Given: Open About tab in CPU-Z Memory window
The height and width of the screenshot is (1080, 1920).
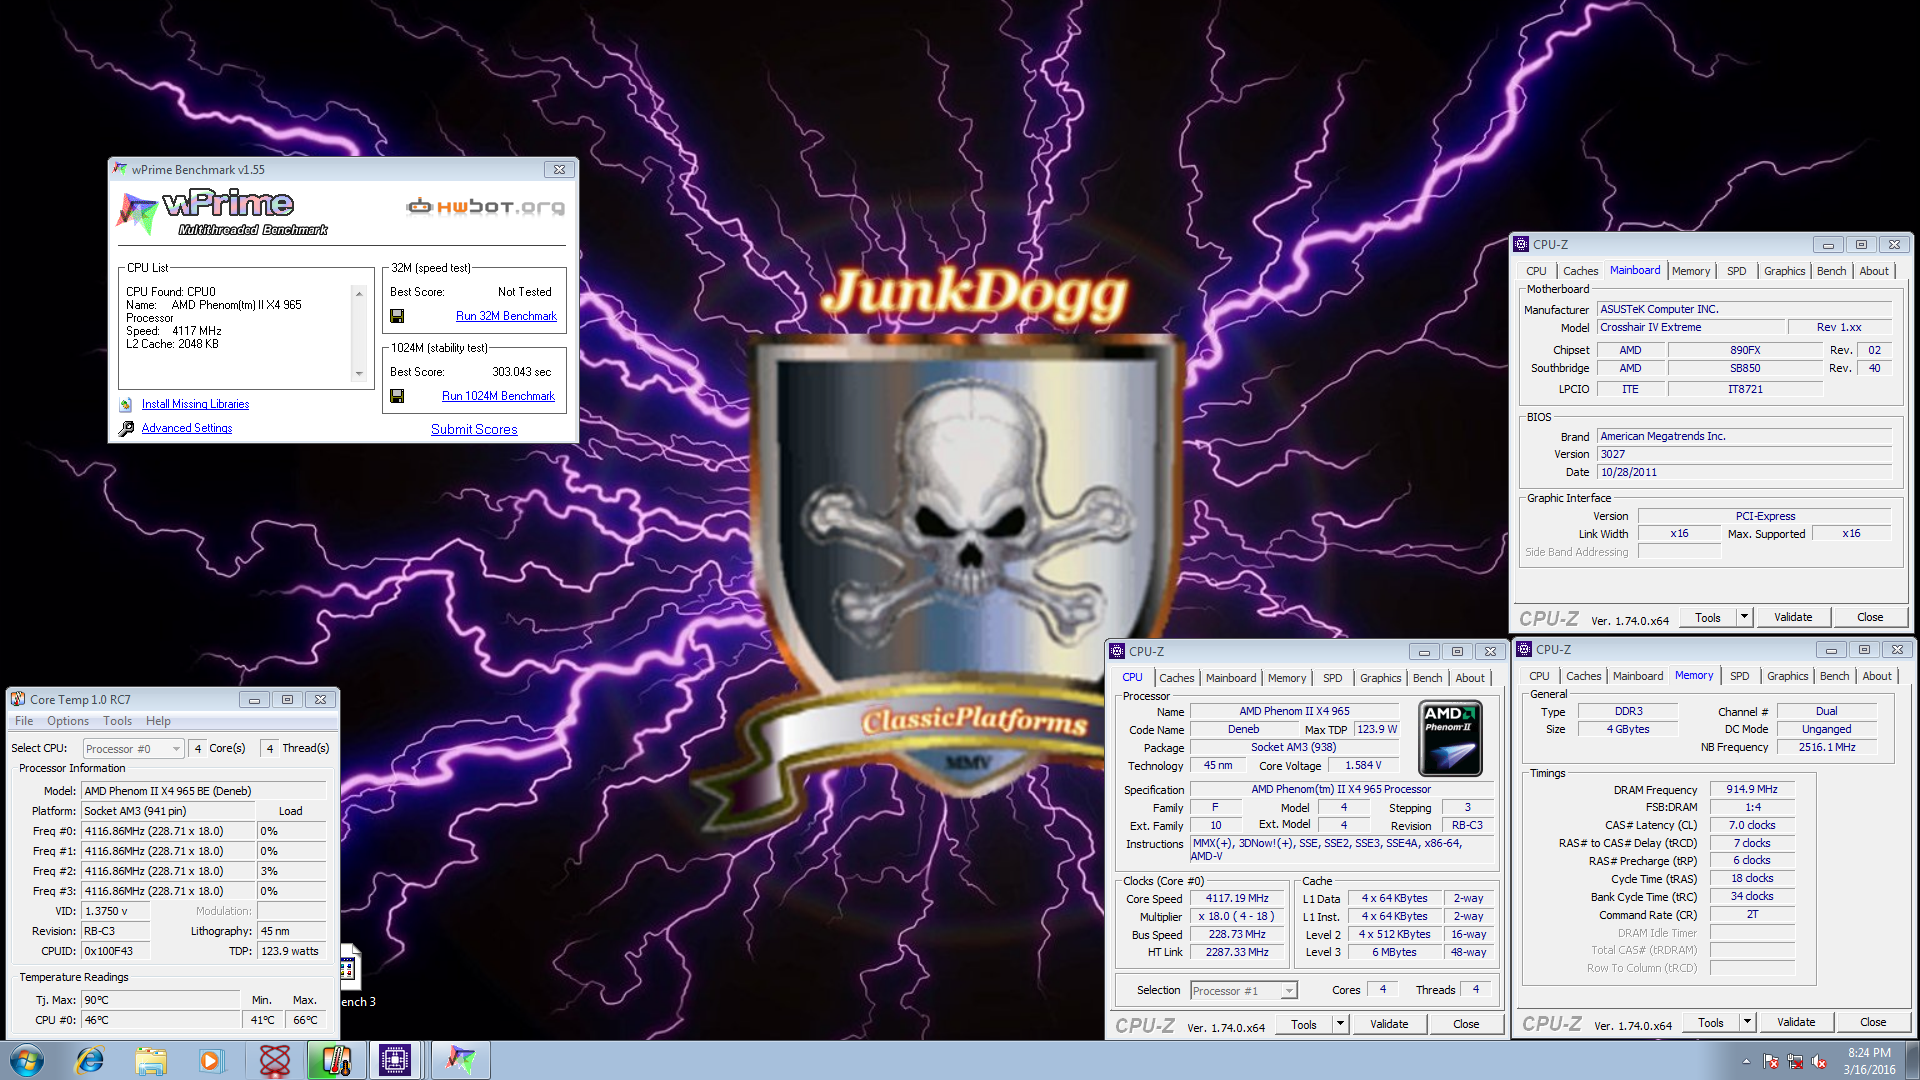Looking at the screenshot, I should click(x=1876, y=676).
